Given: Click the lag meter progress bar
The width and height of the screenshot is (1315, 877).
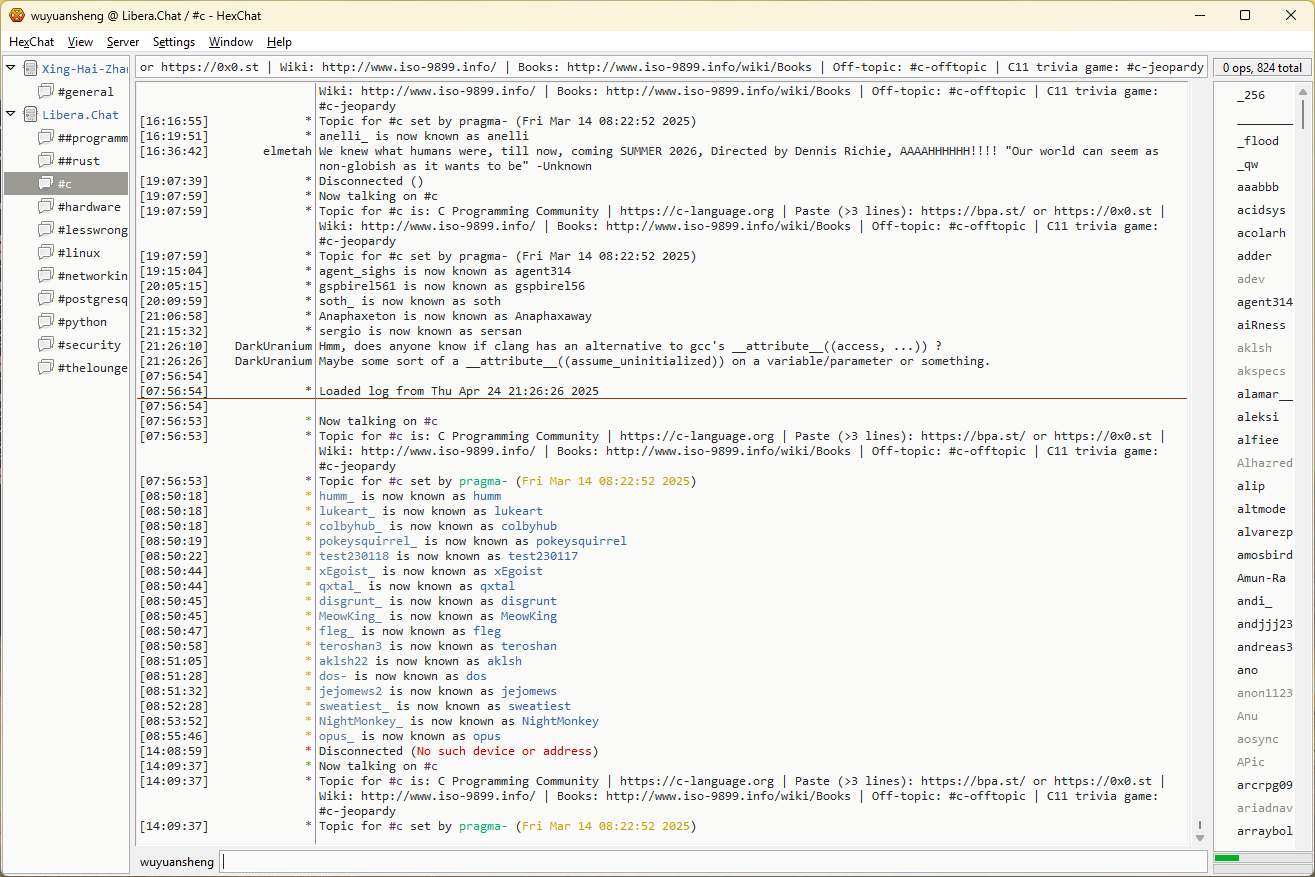Looking at the screenshot, I should pyautogui.click(x=1259, y=858).
